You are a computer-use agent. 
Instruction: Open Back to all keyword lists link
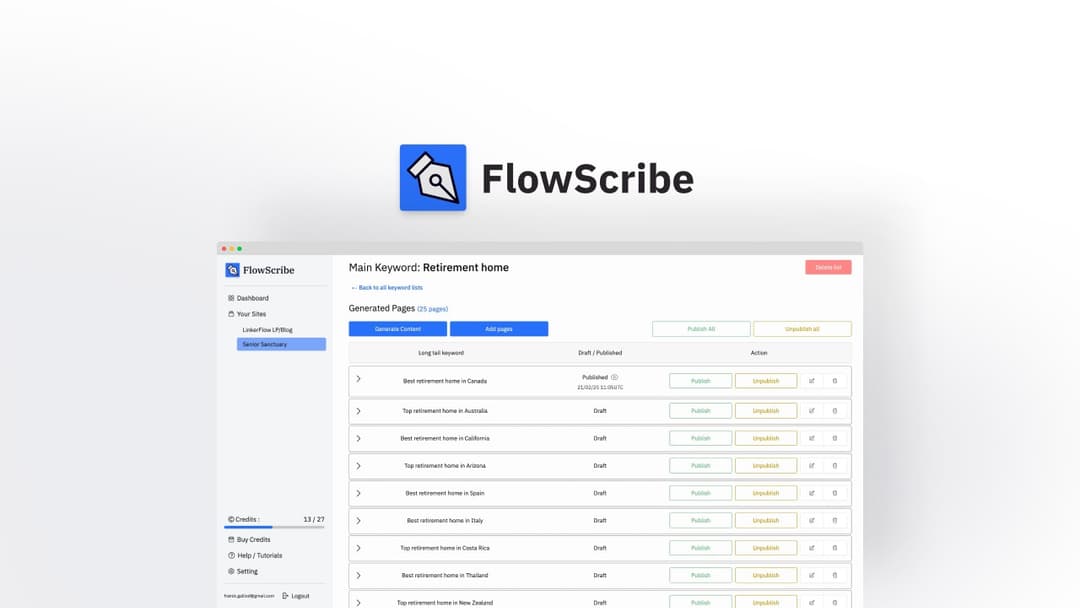click(386, 287)
